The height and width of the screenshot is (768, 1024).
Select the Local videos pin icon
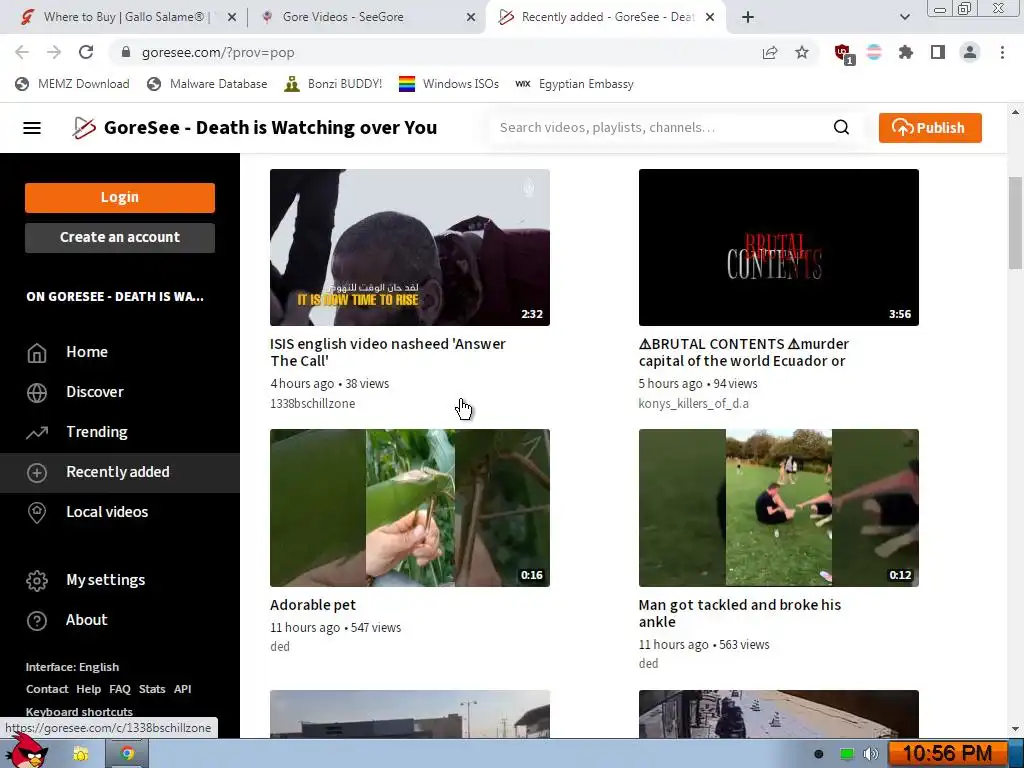(x=37, y=513)
